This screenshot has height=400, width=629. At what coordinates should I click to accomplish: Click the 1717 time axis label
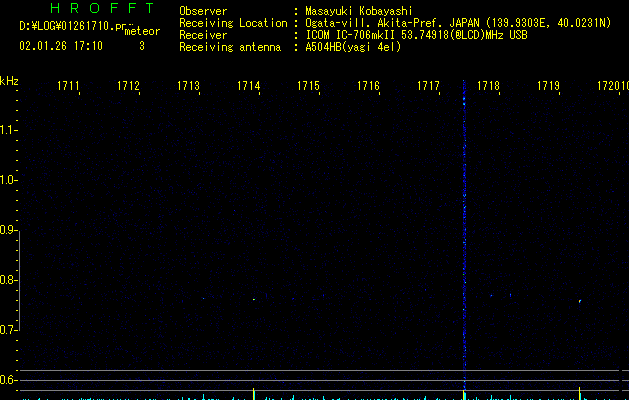coord(428,86)
